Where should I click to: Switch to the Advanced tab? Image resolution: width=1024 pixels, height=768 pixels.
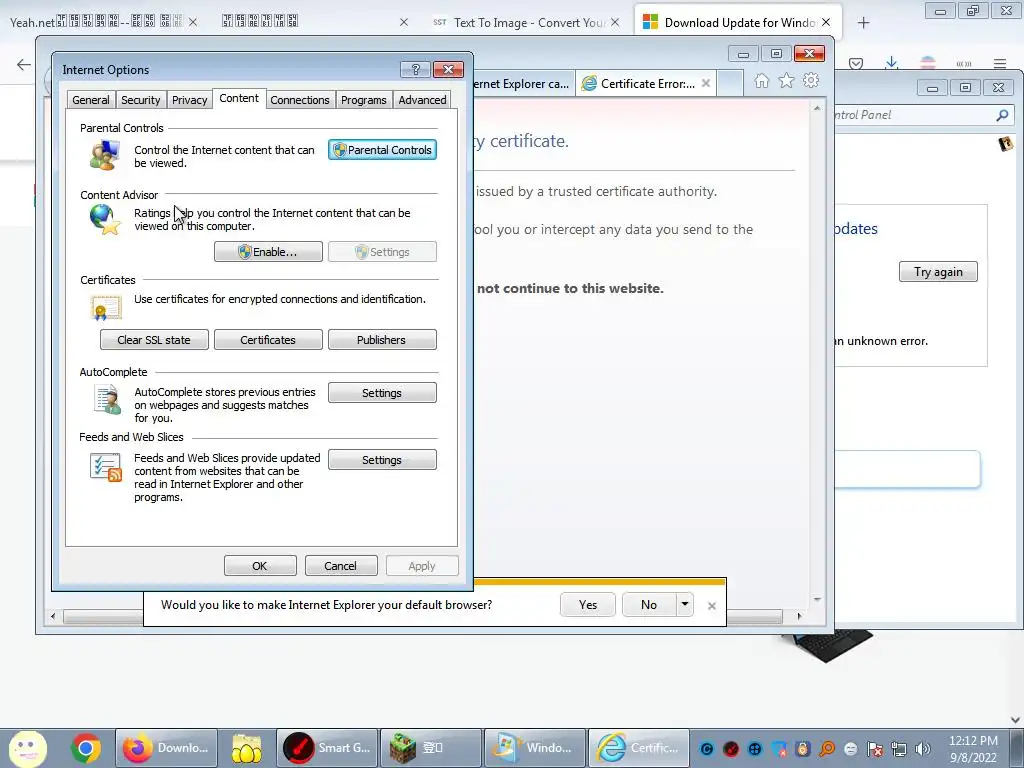[x=423, y=100]
